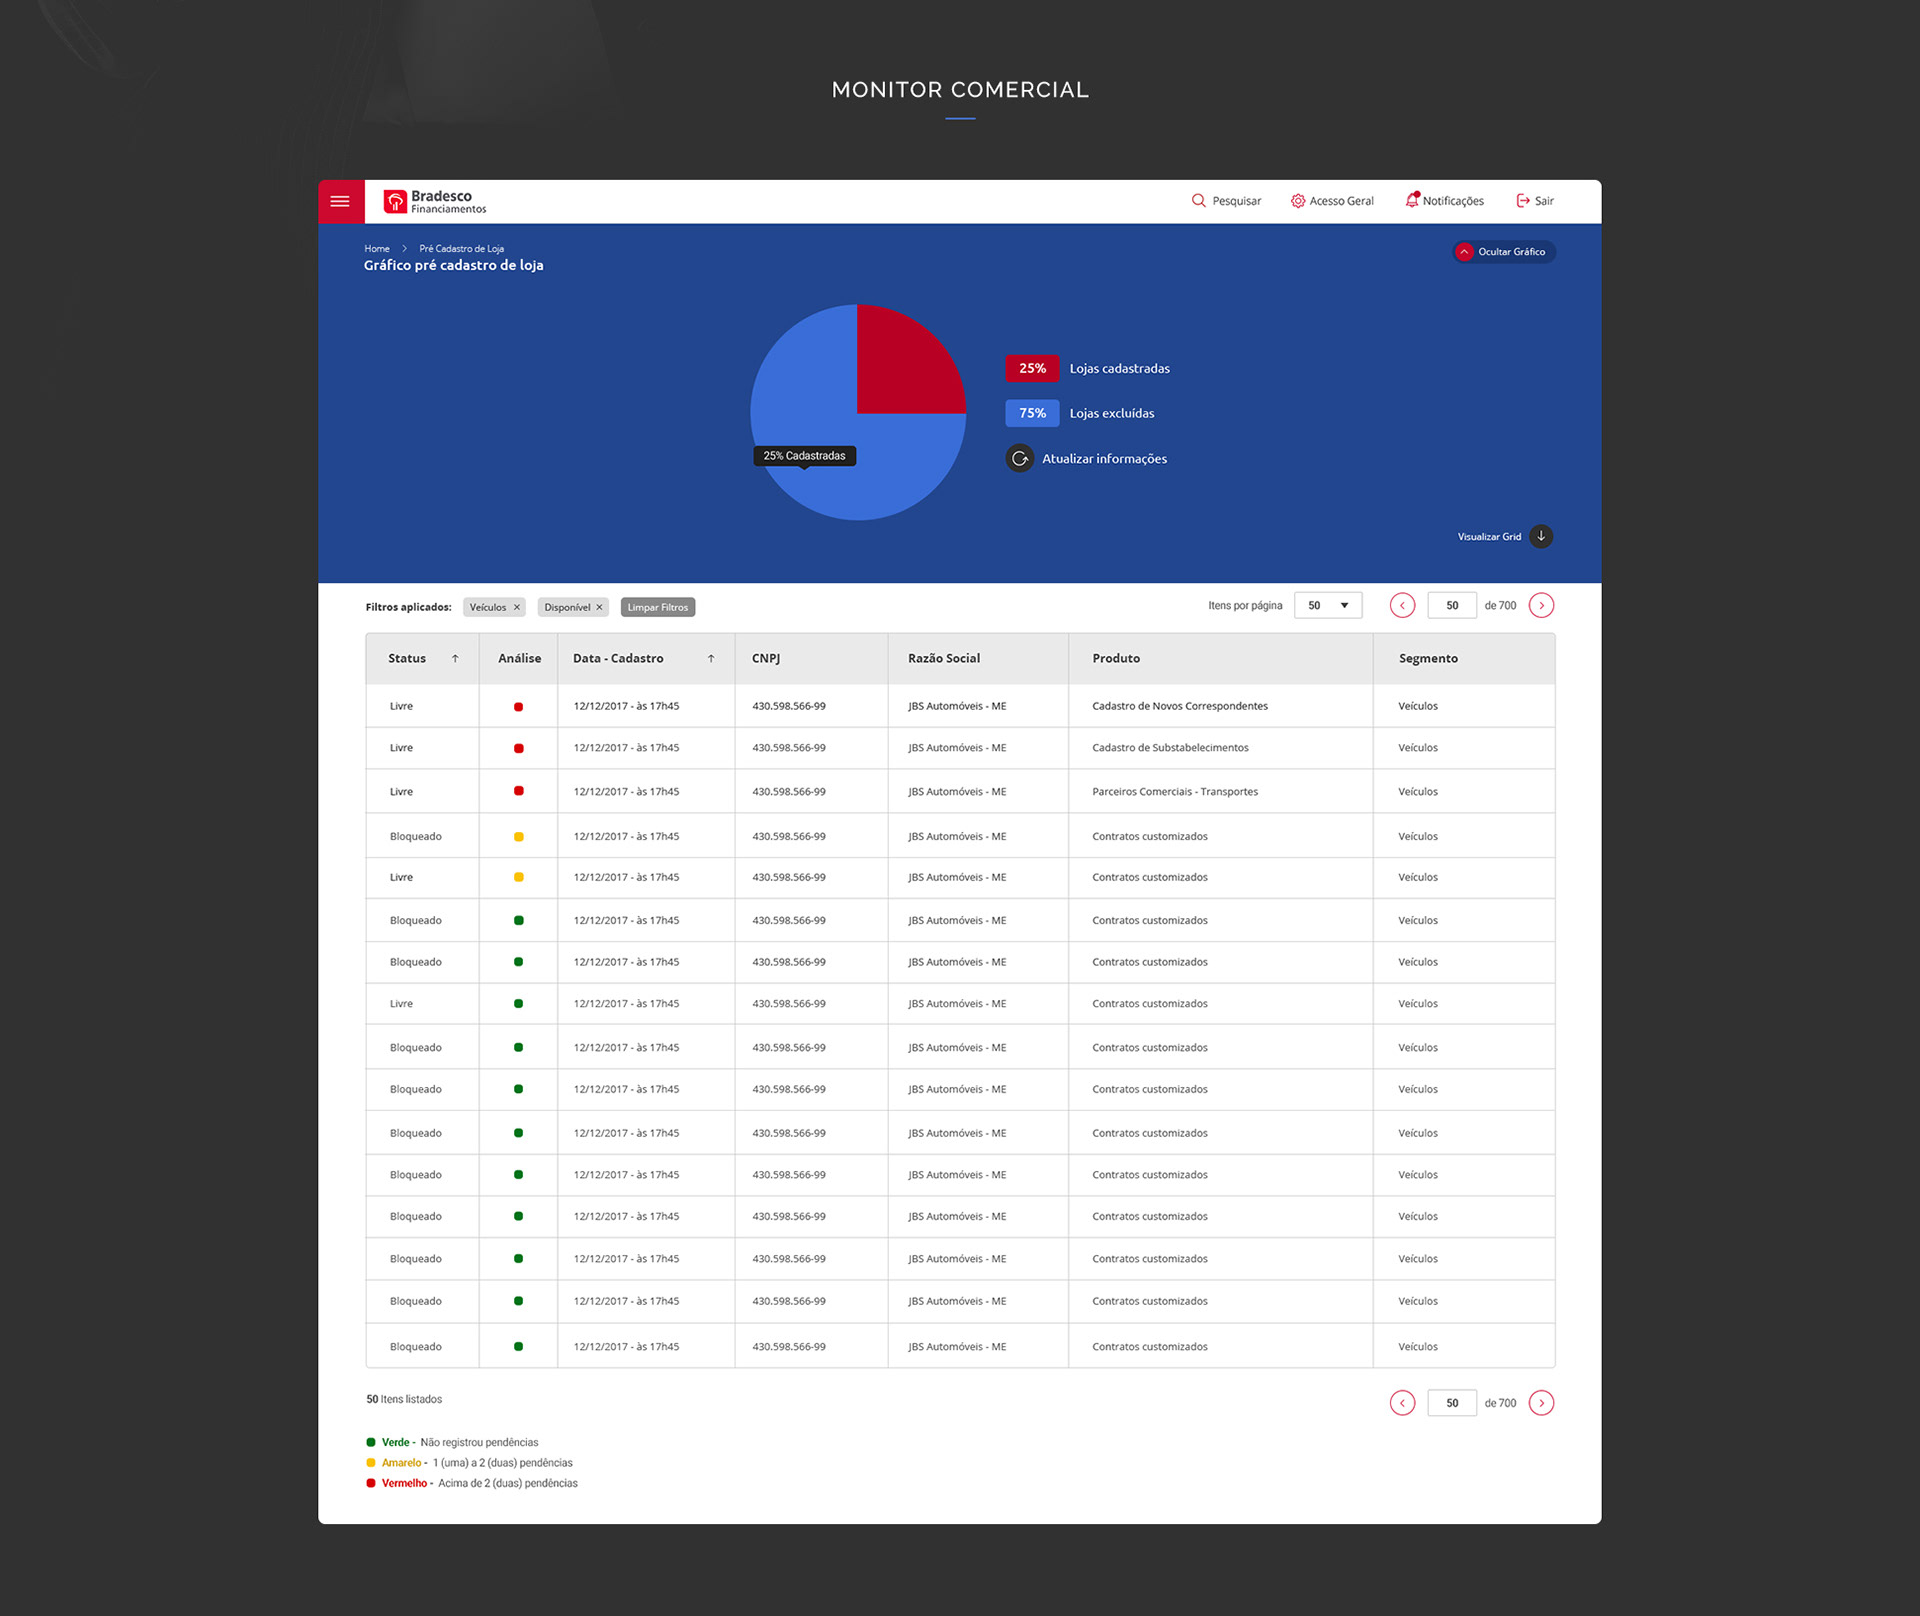
Task: Click the Pesquisar search icon
Action: click(x=1198, y=201)
